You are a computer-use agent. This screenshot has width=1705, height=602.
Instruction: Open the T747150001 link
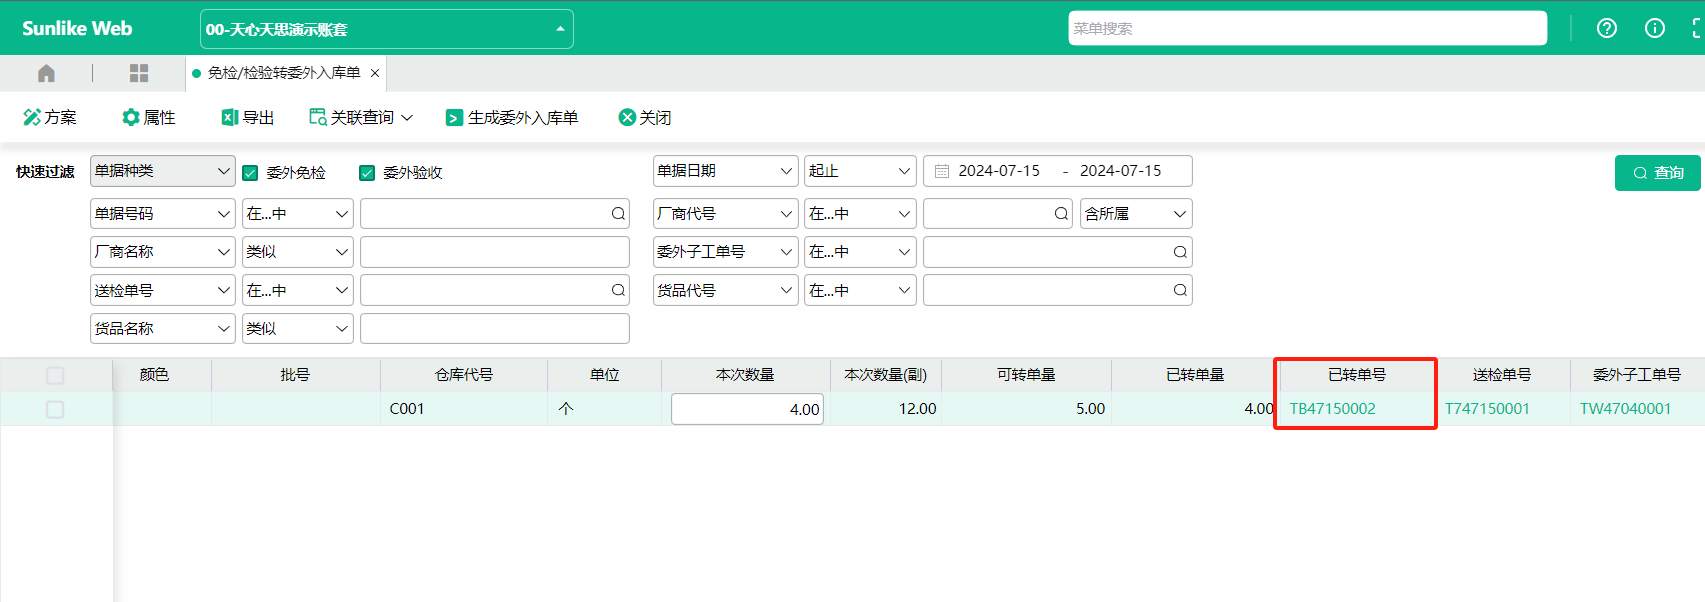[1487, 409]
